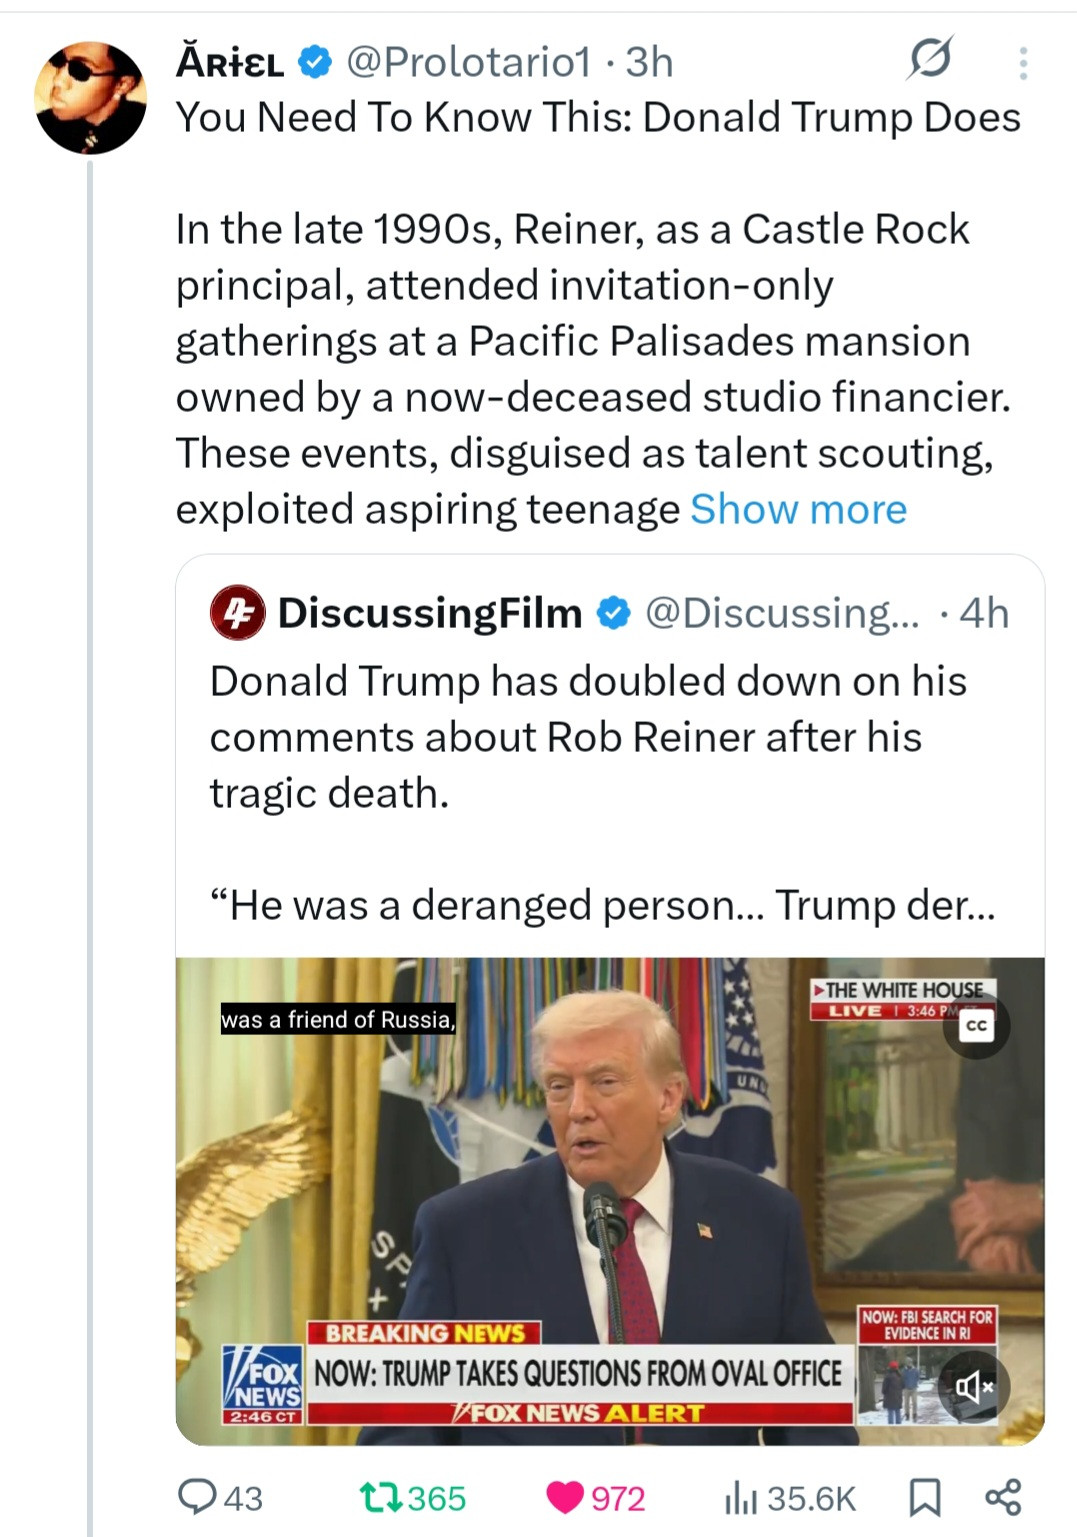Share the post via share icon
Image resolution: width=1077 pixels, height=1537 pixels.
click(x=1003, y=1497)
